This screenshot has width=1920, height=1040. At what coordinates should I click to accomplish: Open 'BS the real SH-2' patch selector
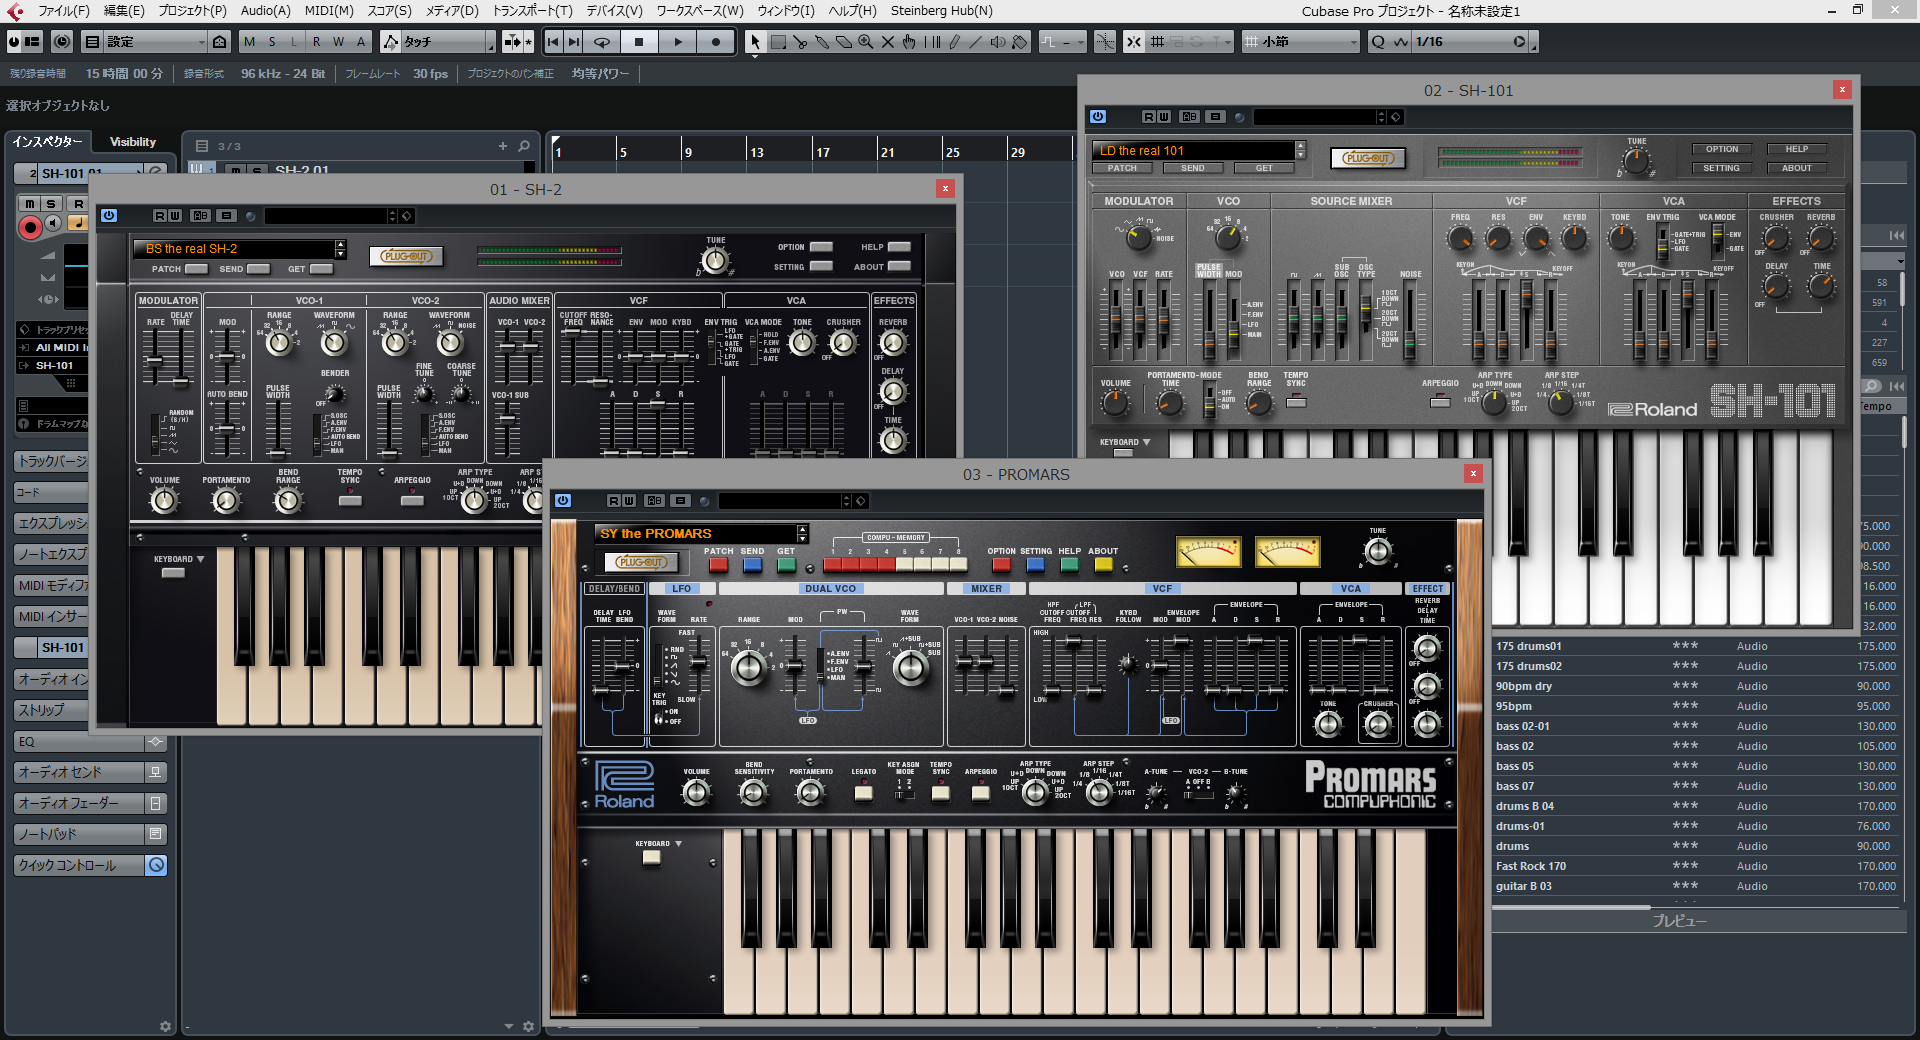tap(239, 249)
